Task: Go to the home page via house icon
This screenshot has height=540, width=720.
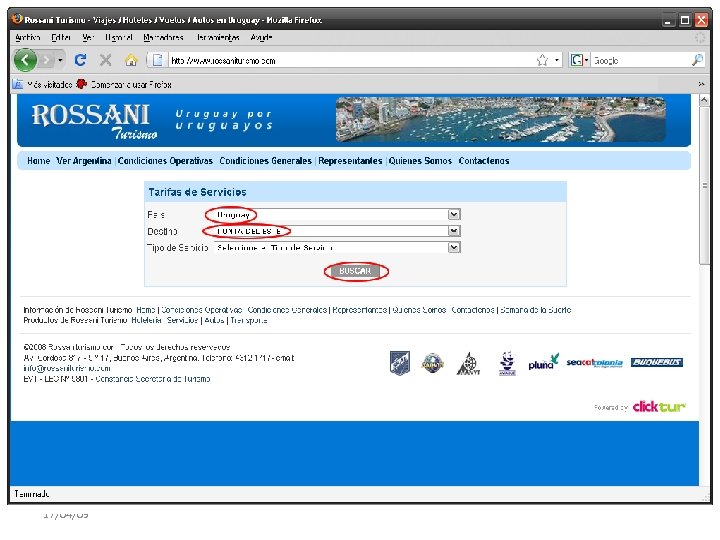Action: 131,60
